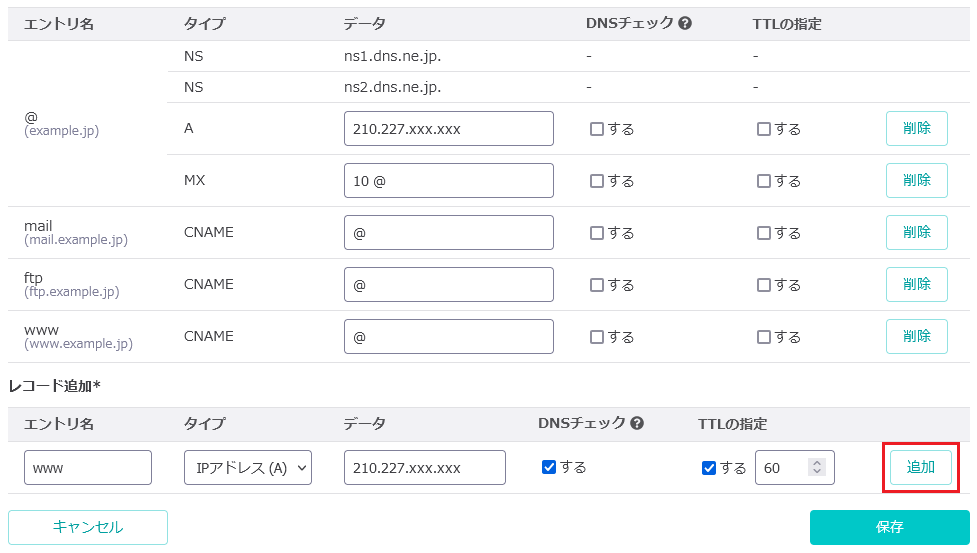
Task: Delete the ftp CNAME record
Action: tap(917, 285)
